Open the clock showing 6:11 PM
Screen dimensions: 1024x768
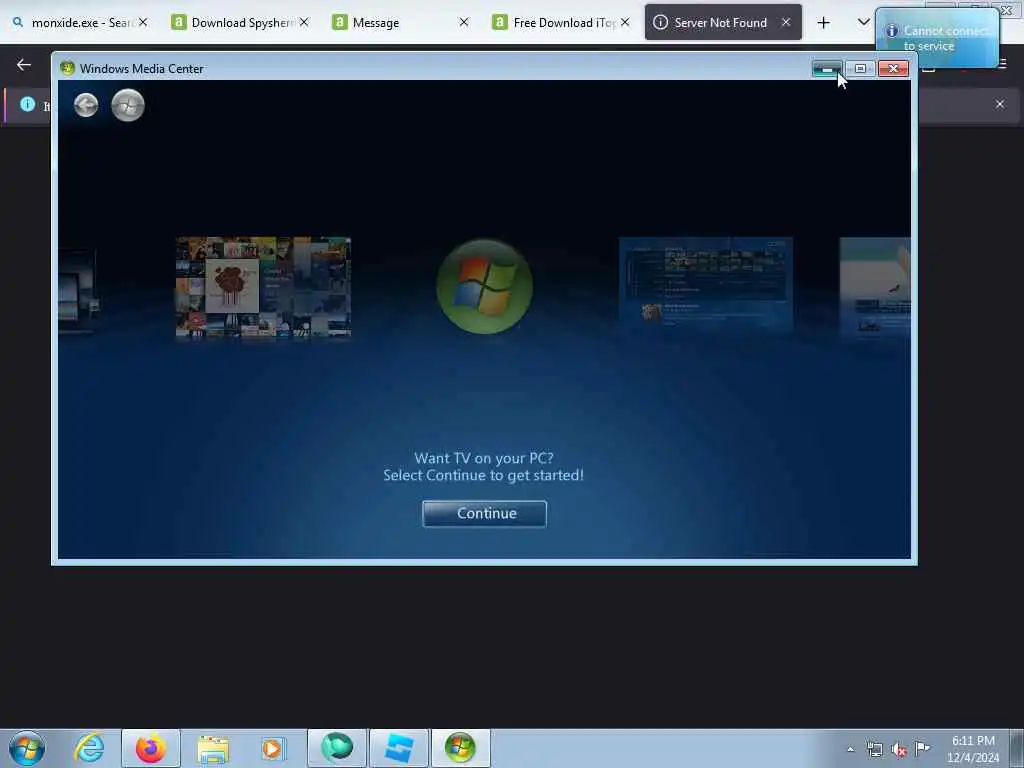tap(973, 749)
